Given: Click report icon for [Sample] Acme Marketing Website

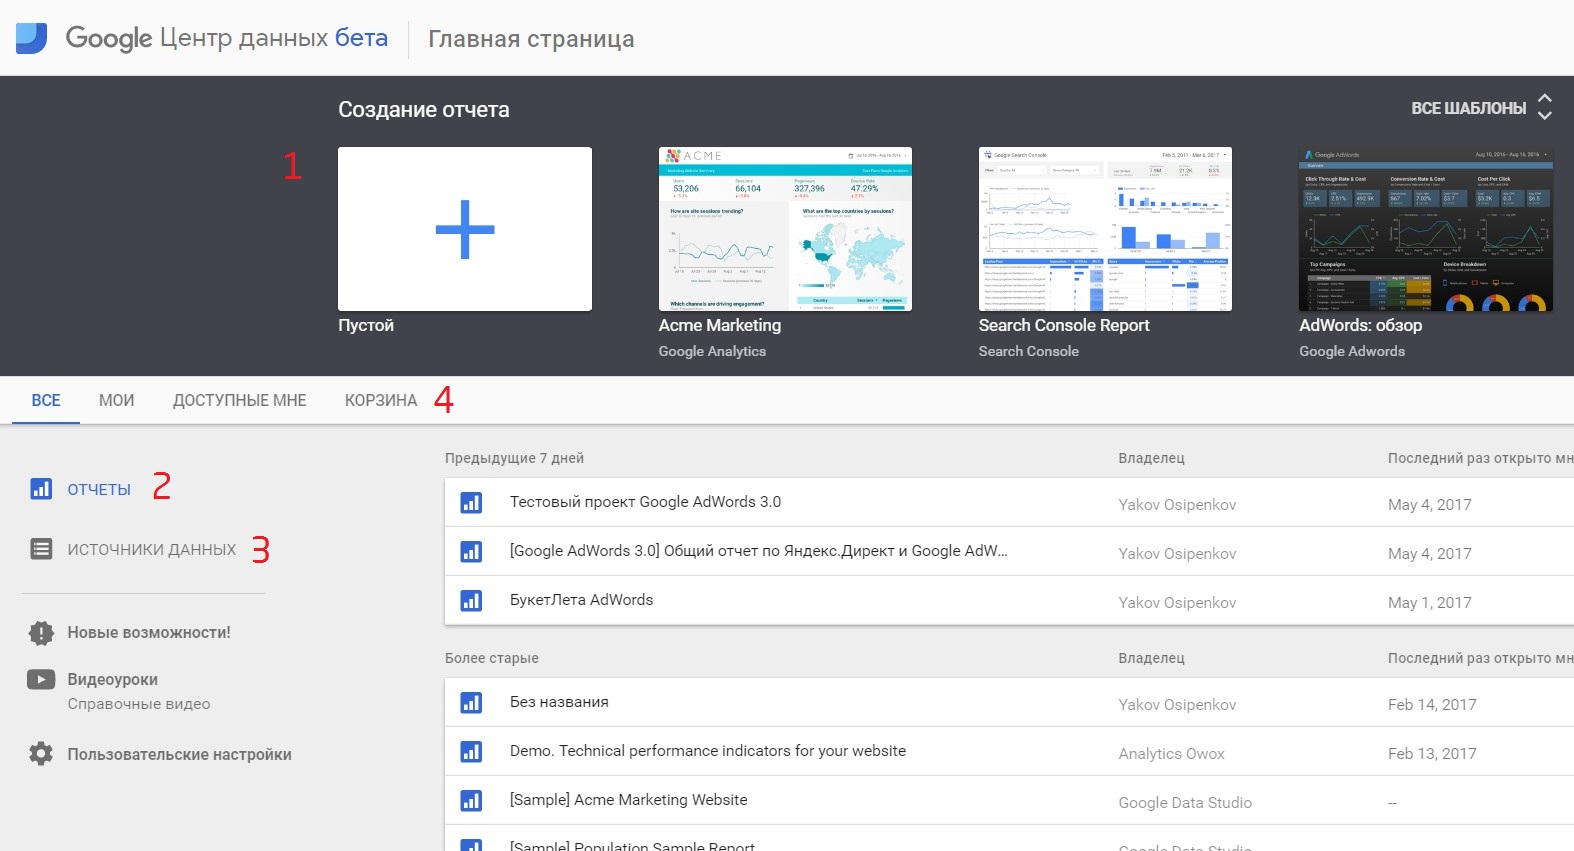Looking at the screenshot, I should pos(471,801).
